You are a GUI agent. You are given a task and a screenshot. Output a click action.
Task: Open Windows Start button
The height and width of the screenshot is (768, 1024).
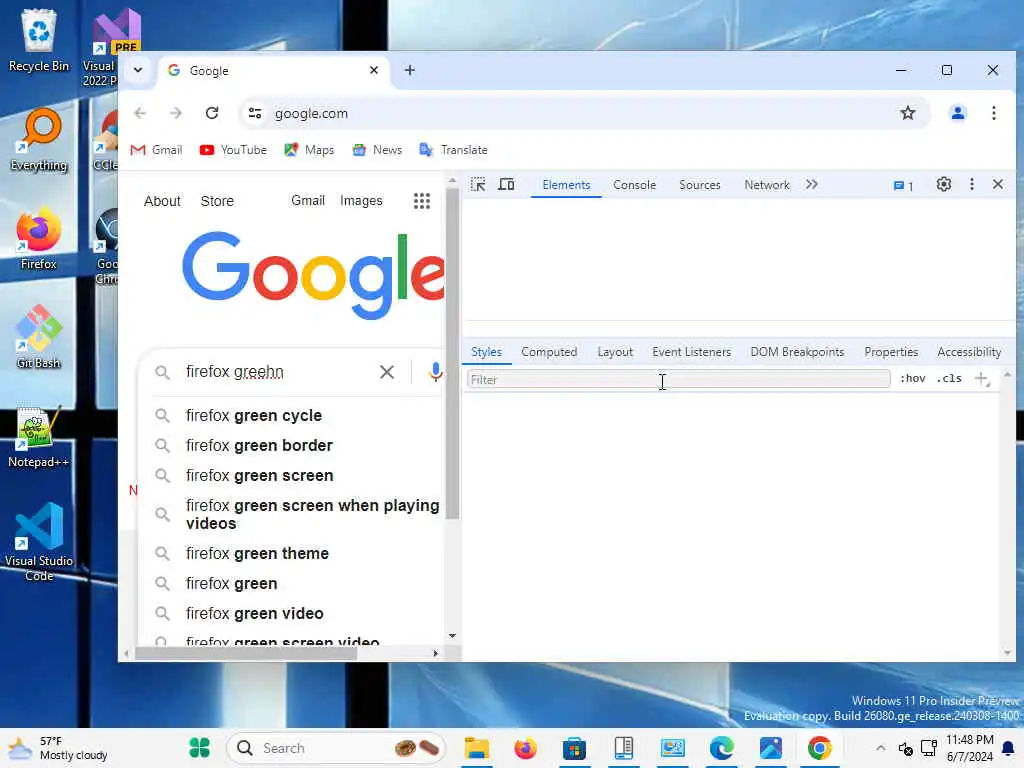[x=199, y=748]
